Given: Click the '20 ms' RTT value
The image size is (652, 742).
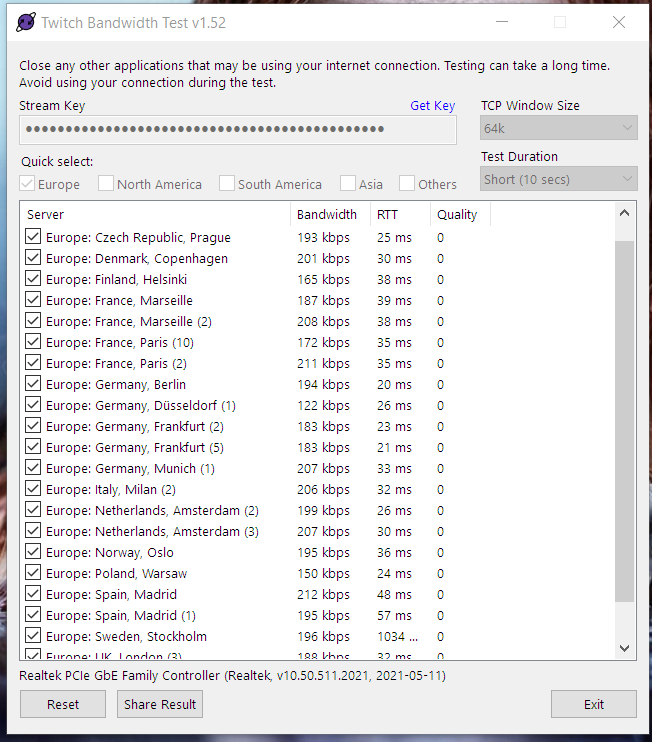Looking at the screenshot, I should click(x=394, y=385).
